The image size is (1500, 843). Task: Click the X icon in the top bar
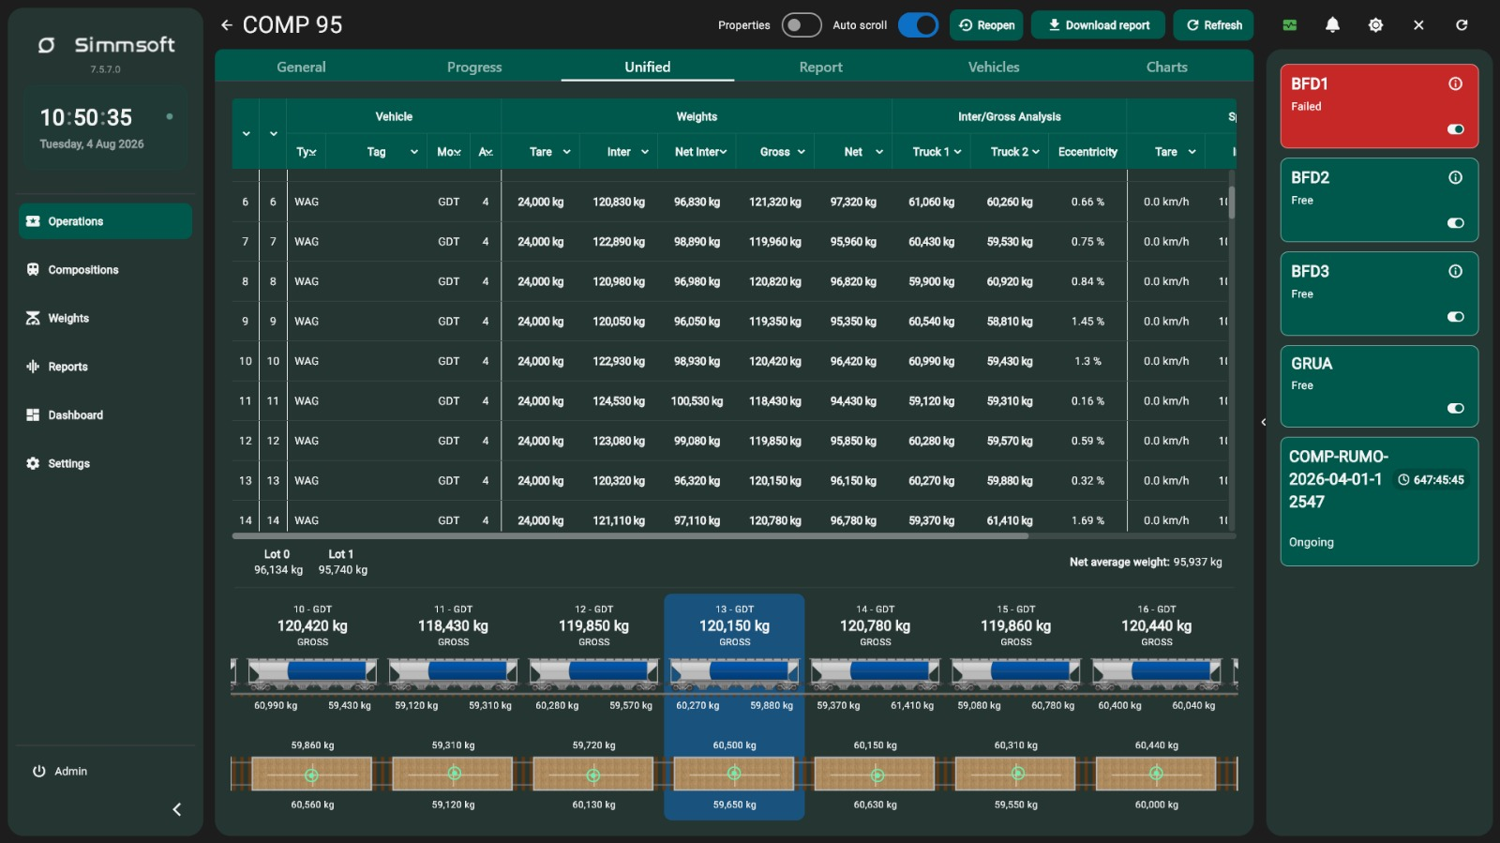(1418, 25)
